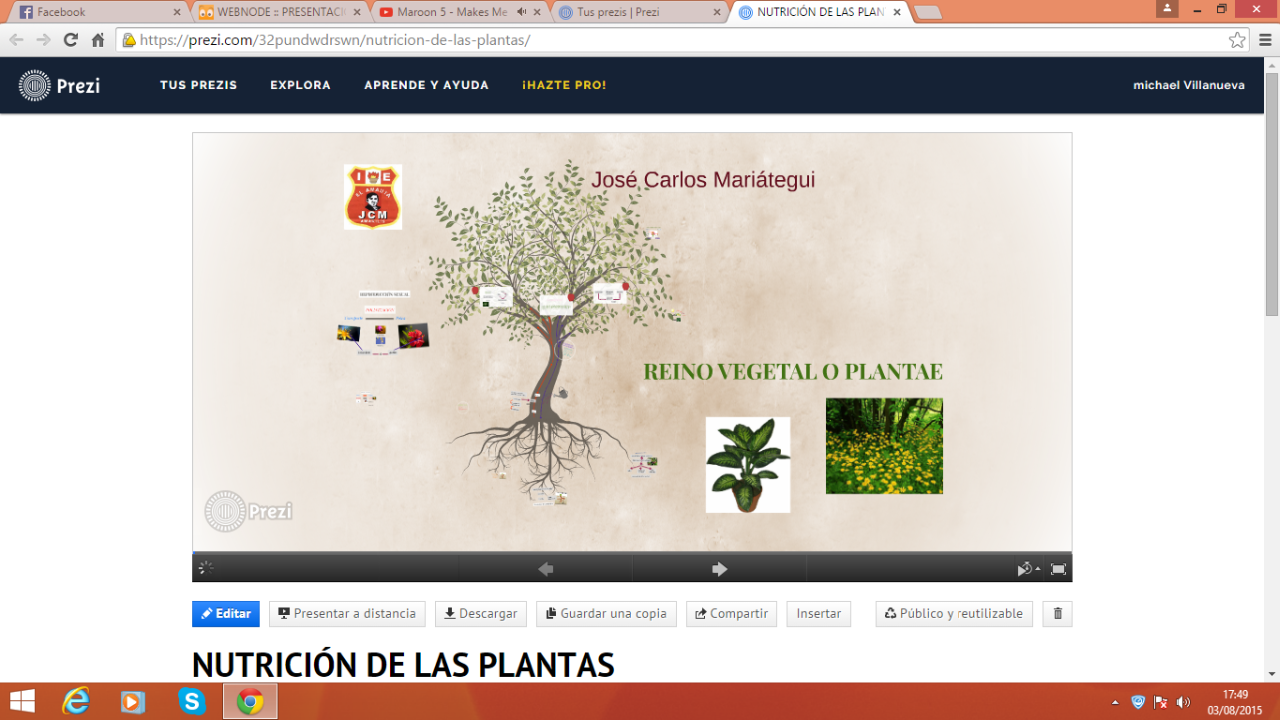Screen dimensions: 1280x720
Task: Open the Público y reutilizable privacy setting
Action: (953, 614)
